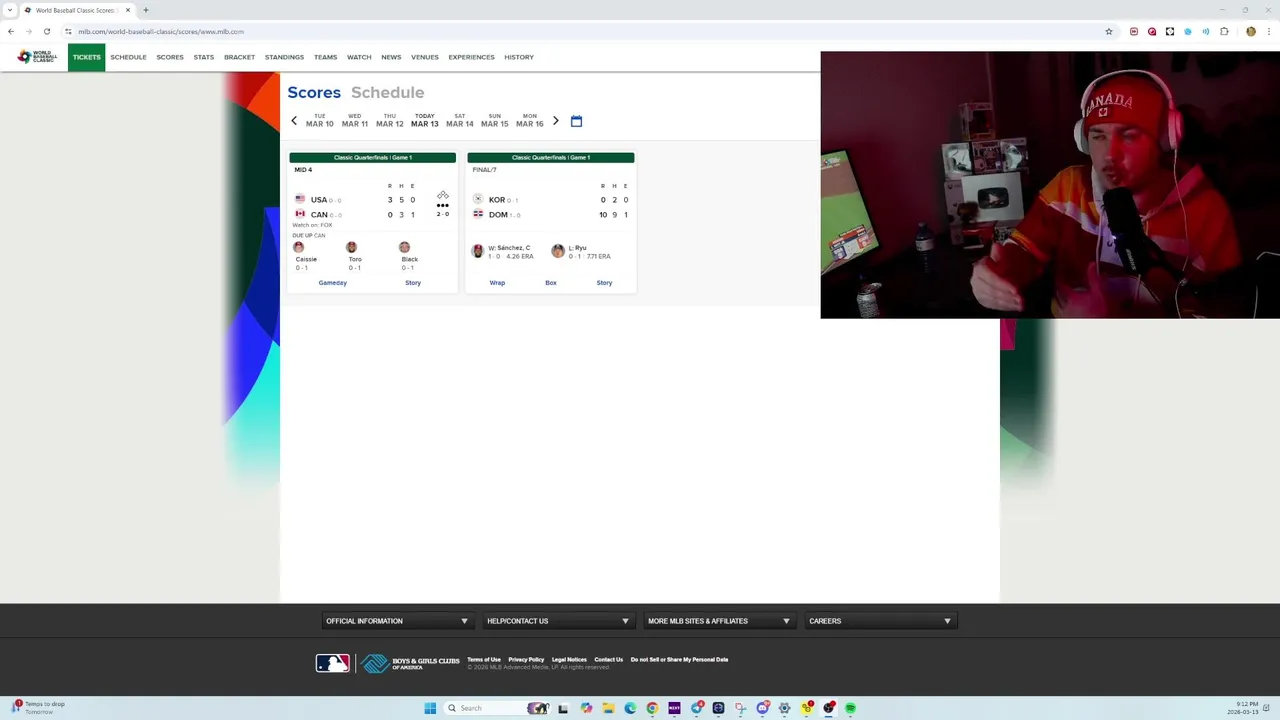
Task: Click the MLB logo in the footer
Action: tap(333, 663)
